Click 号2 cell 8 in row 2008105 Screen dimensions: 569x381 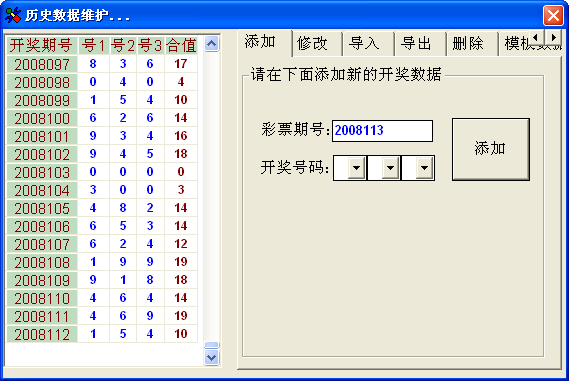click(123, 208)
